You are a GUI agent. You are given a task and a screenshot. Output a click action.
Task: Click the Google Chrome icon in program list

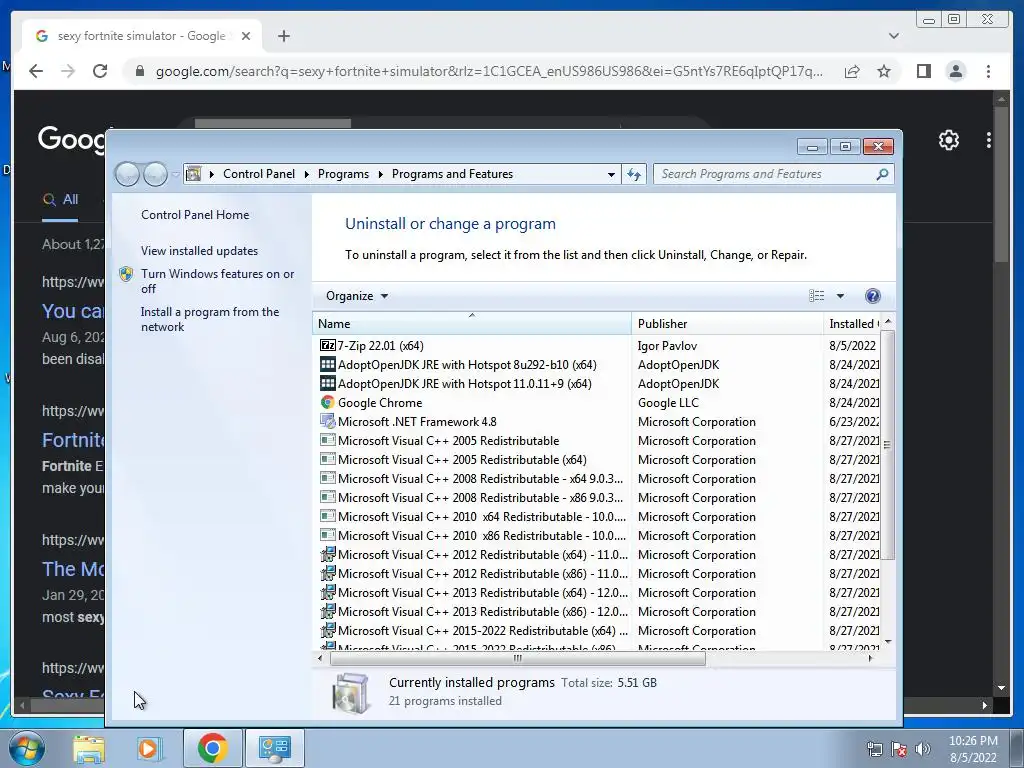tap(327, 402)
